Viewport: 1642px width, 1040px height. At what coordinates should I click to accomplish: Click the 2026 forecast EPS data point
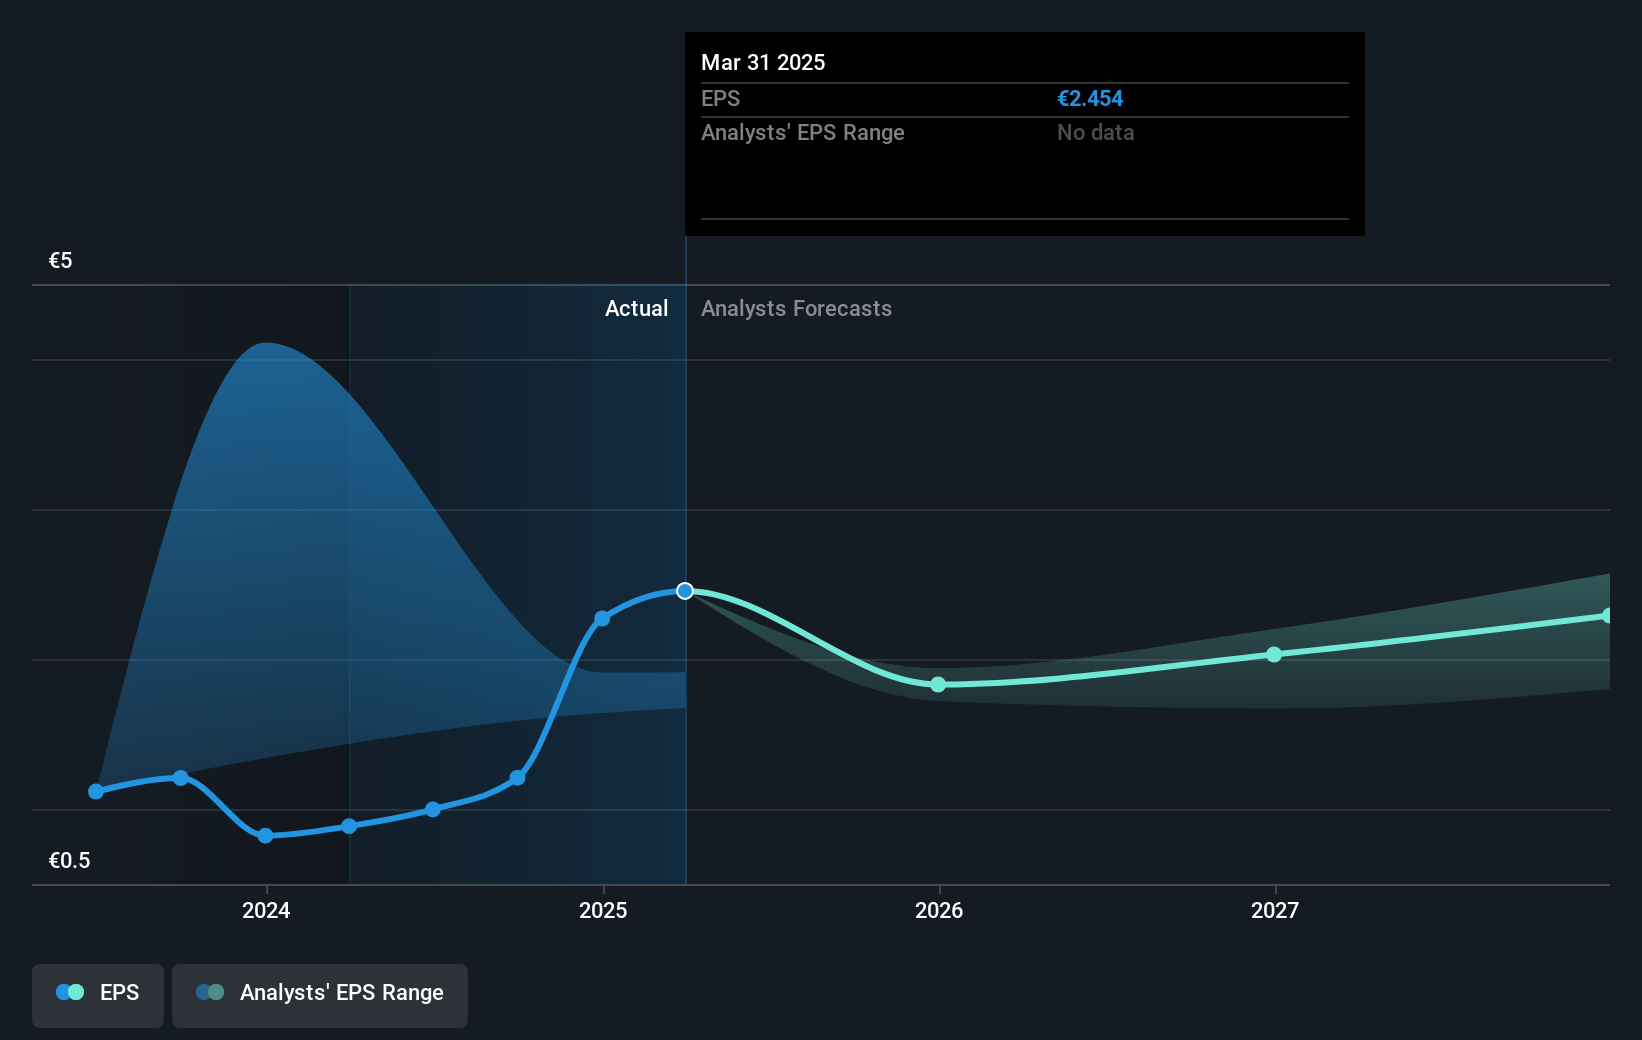tap(938, 685)
